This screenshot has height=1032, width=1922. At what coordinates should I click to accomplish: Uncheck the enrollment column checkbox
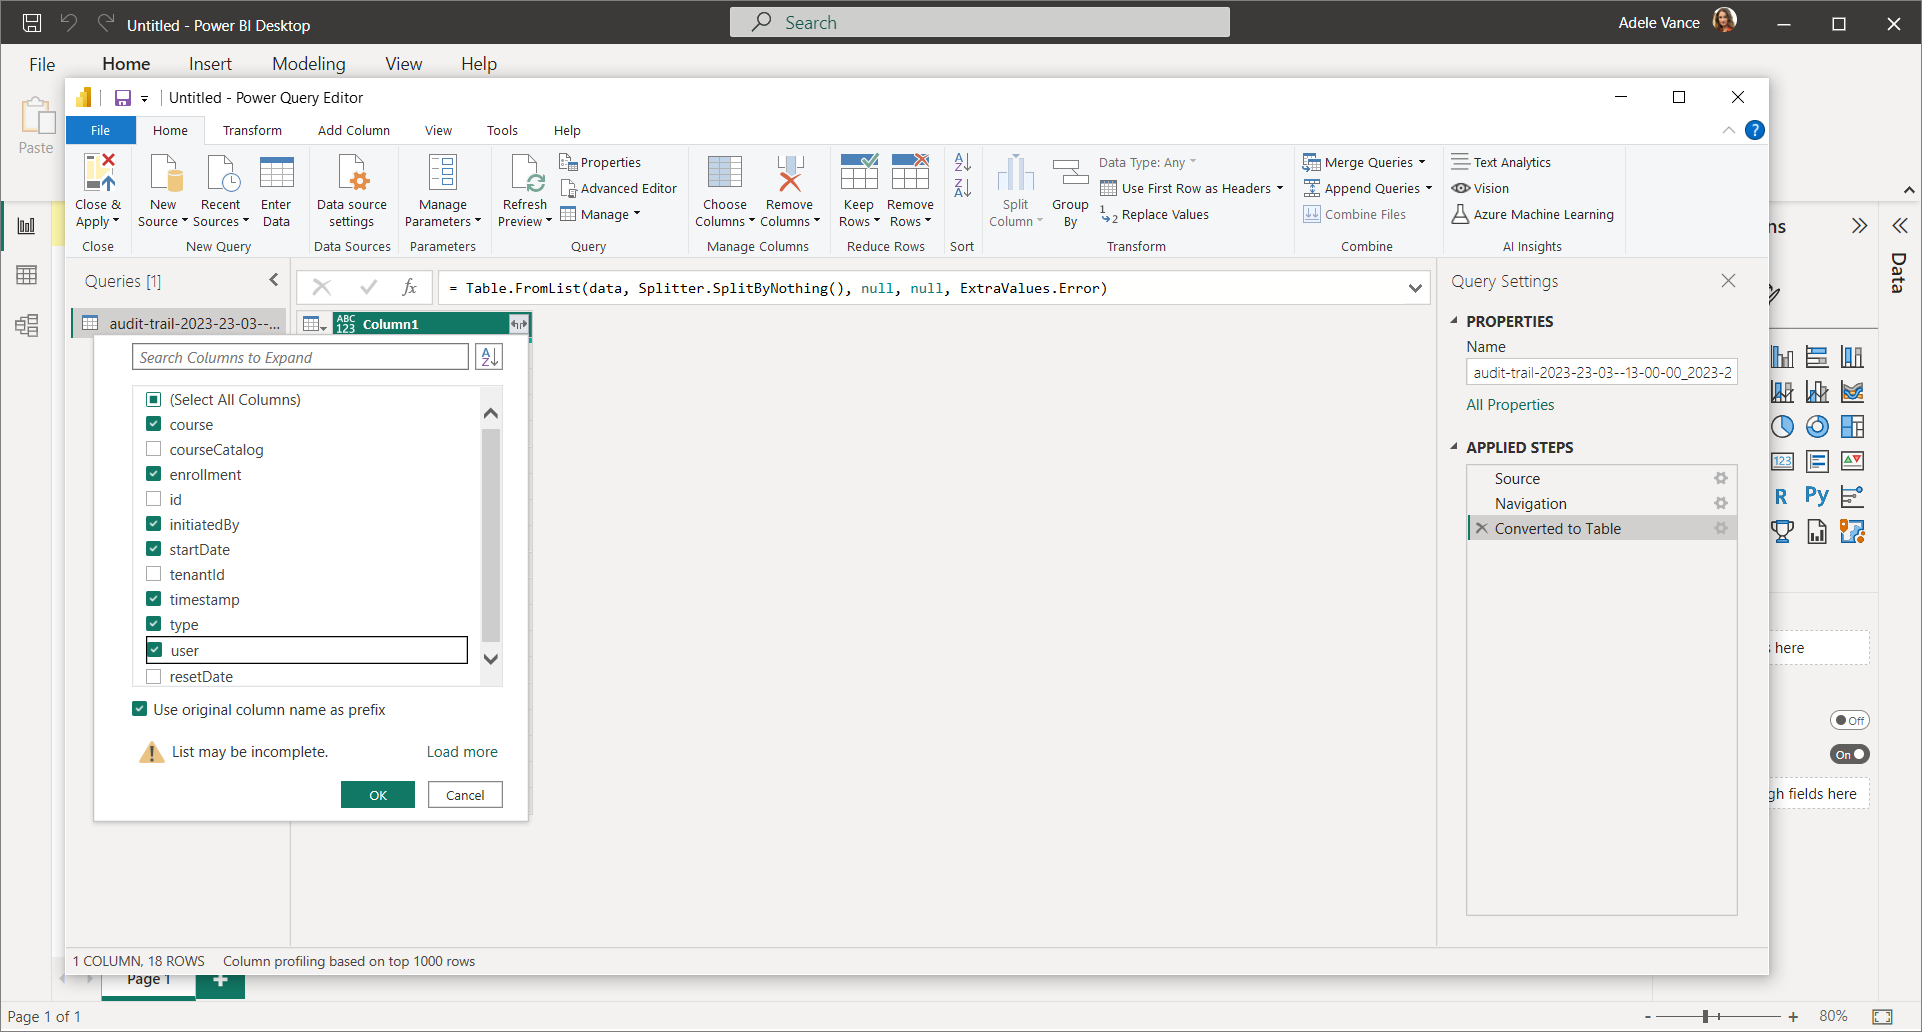tap(154, 474)
